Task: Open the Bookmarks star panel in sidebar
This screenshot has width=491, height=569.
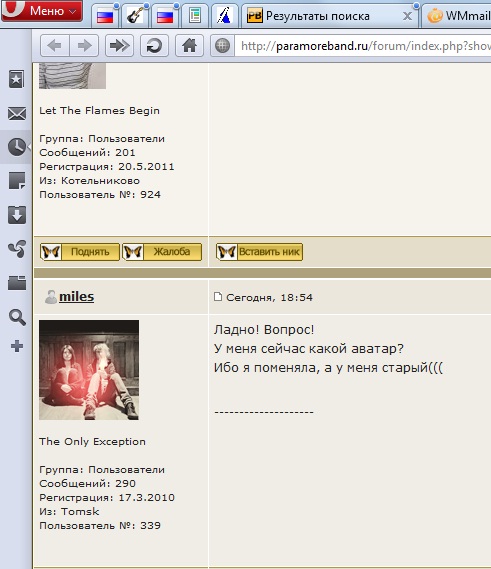Action: (x=17, y=79)
